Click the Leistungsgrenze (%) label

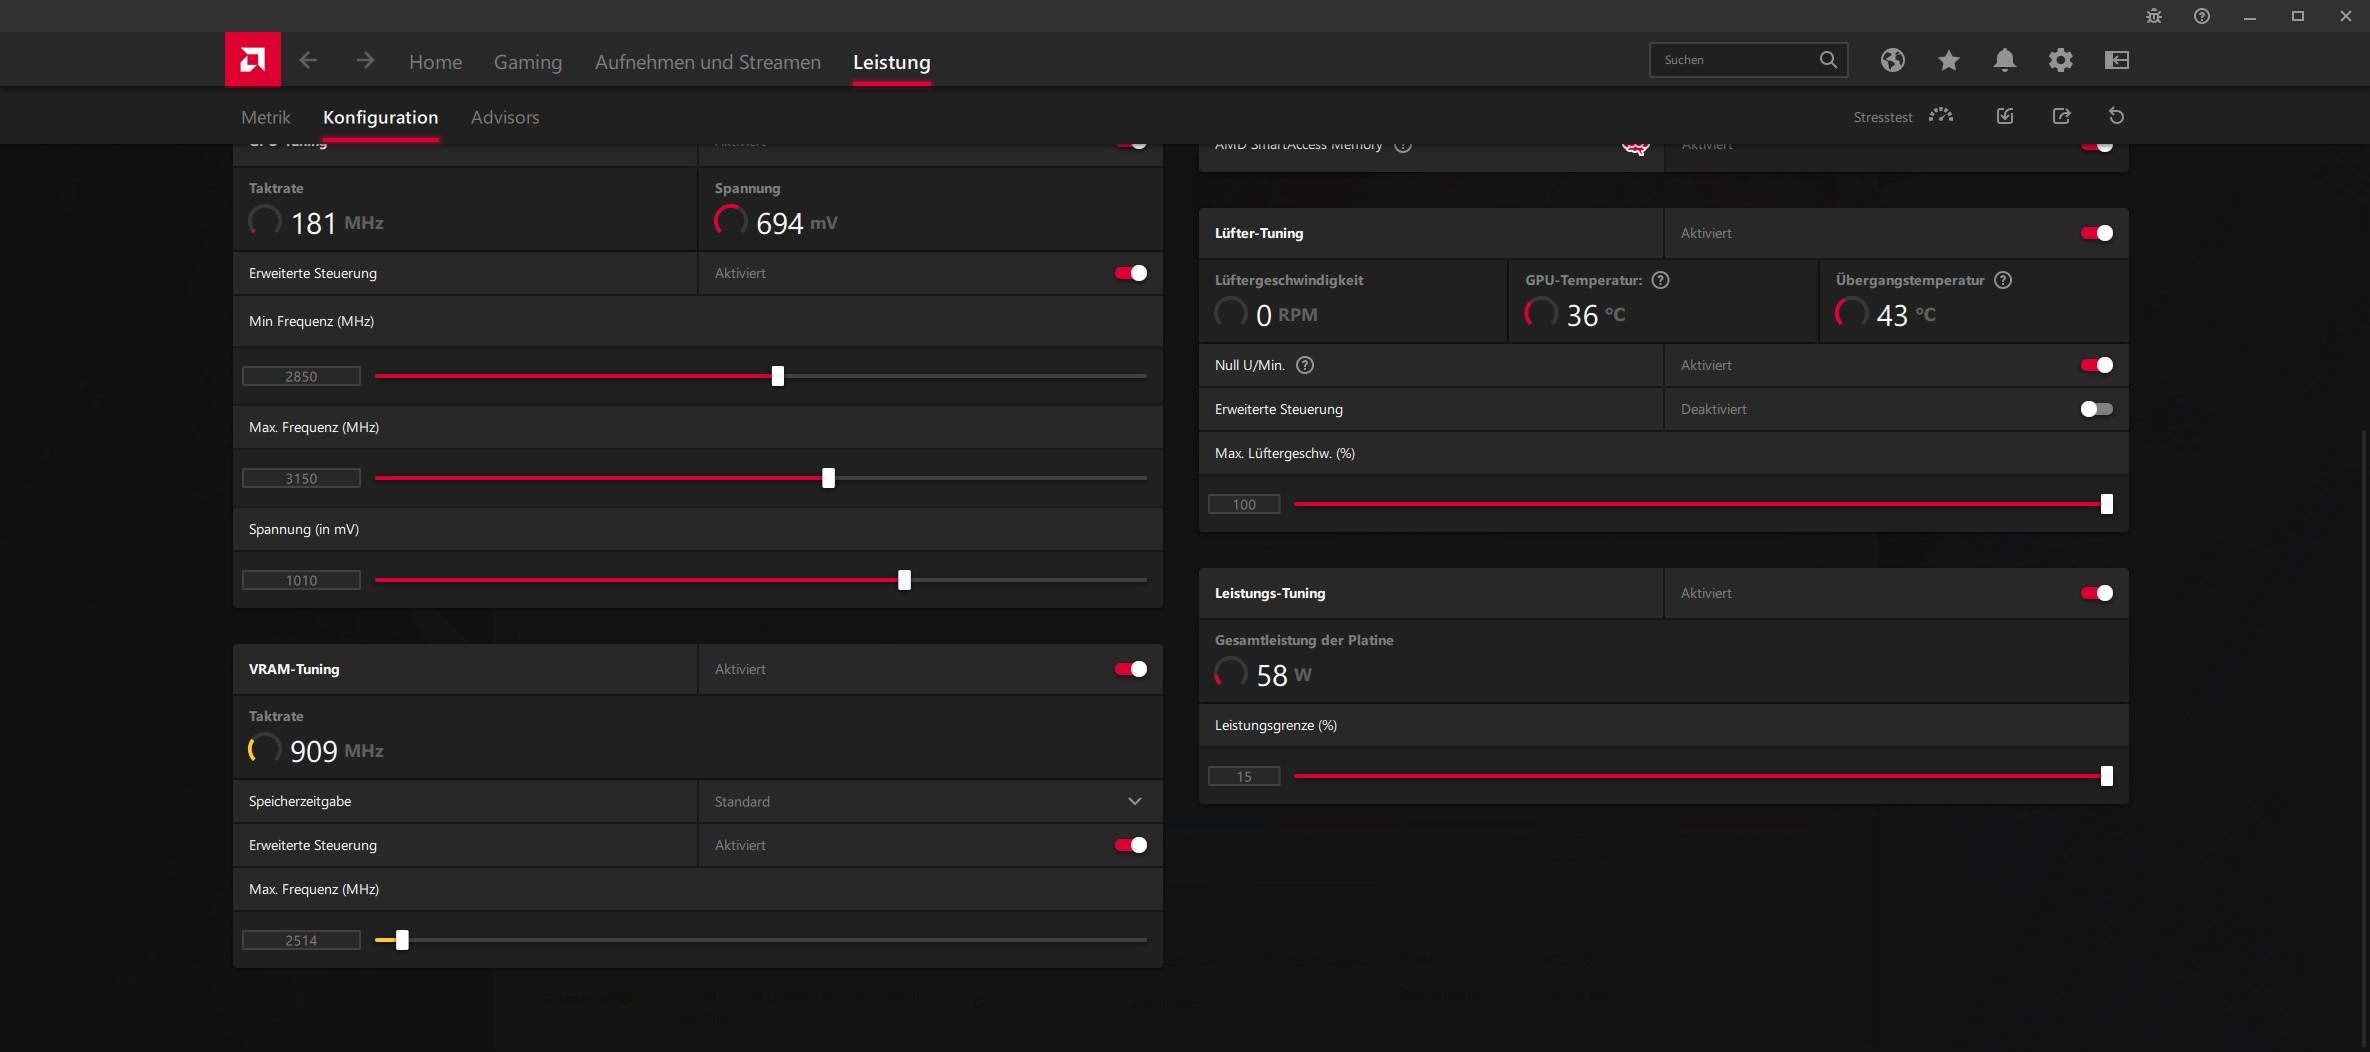coord(1276,725)
